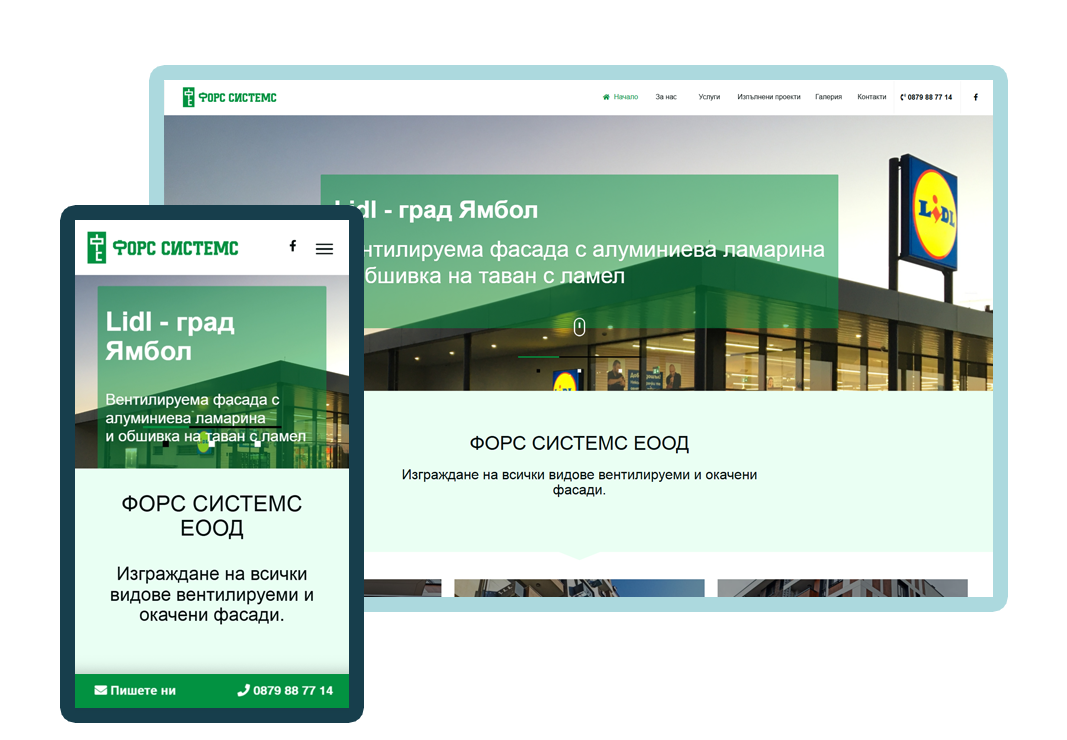Open the mobile hamburger menu
This screenshot has width=1067, height=740.
click(325, 249)
